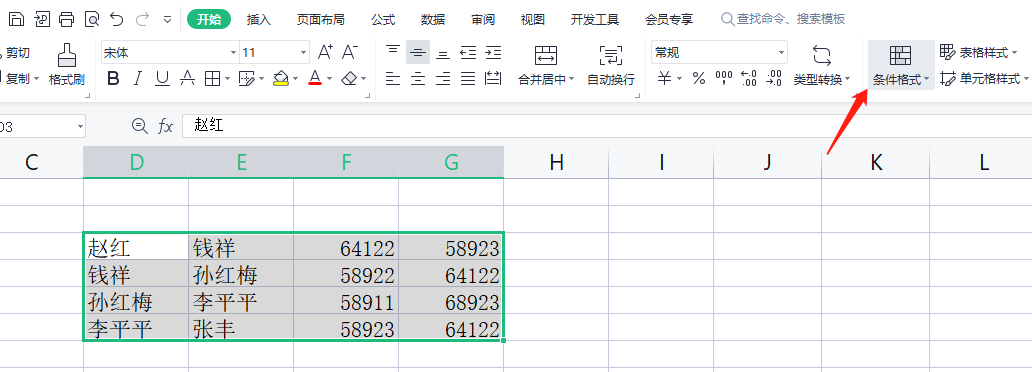Switch to the 审阅 tab
Screen dimensions: 1032x372
click(483, 20)
